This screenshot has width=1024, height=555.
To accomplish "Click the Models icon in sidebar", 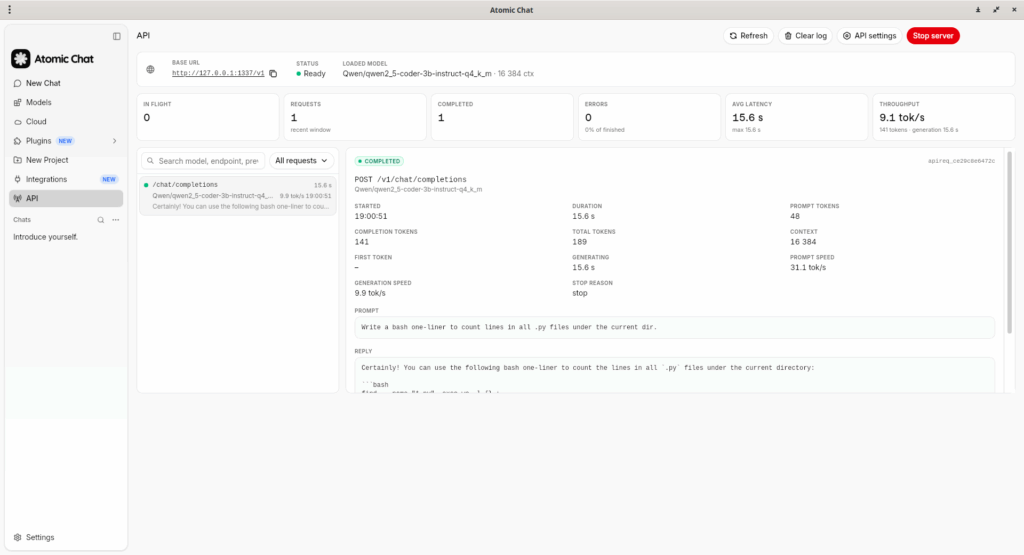I will (18, 103).
